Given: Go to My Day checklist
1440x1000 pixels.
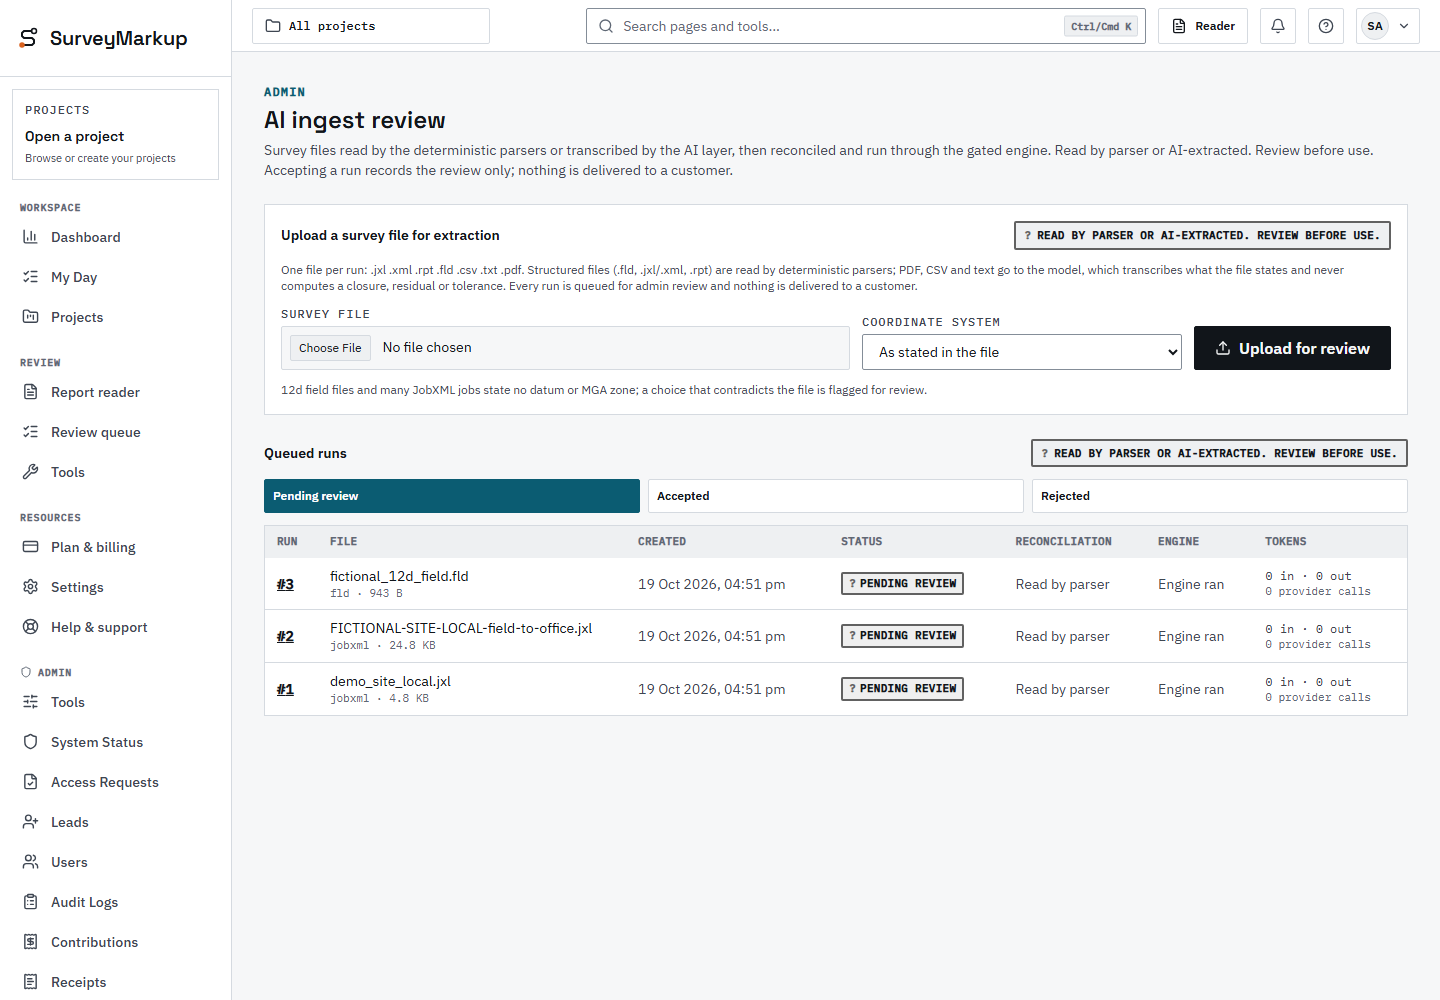Looking at the screenshot, I should pyautogui.click(x=115, y=277).
